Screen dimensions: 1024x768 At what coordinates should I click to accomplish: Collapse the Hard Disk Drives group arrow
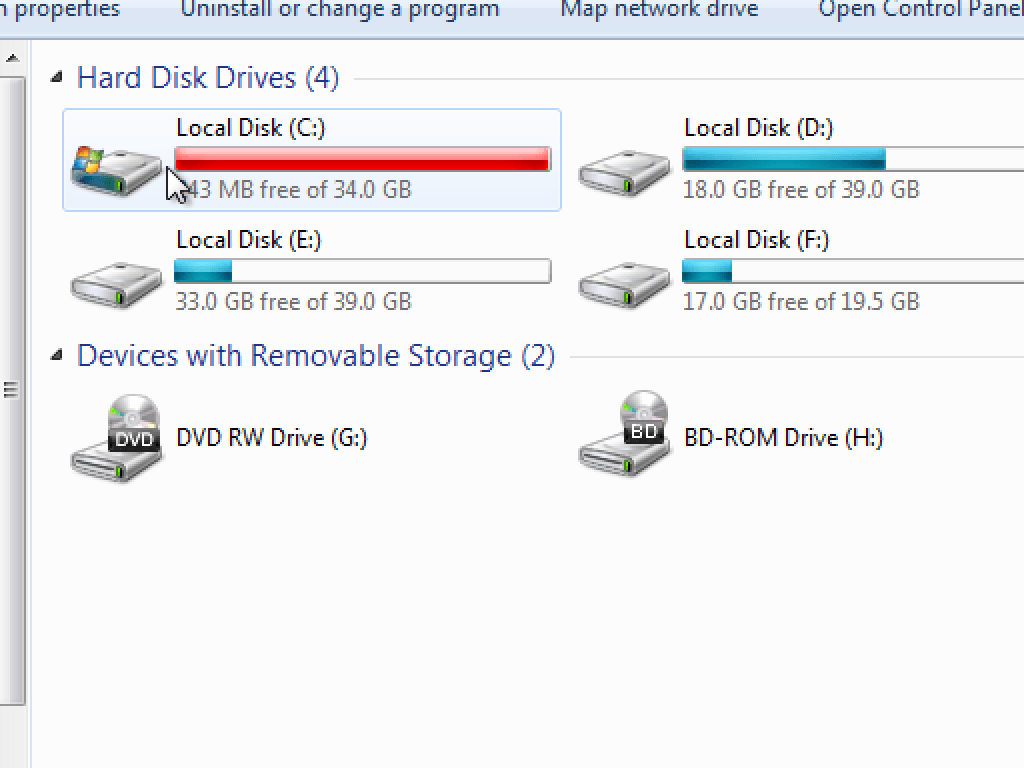tap(58, 77)
